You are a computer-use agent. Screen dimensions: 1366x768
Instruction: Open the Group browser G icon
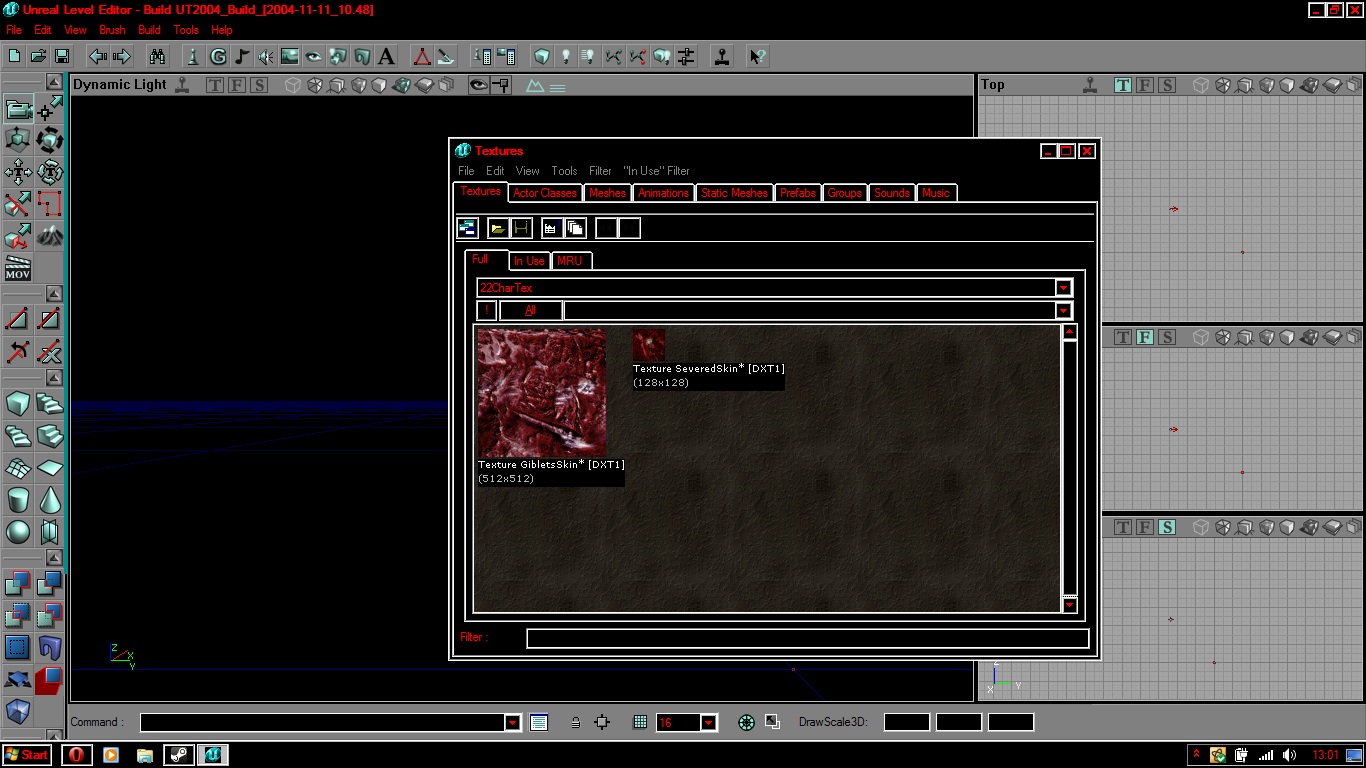(x=217, y=56)
